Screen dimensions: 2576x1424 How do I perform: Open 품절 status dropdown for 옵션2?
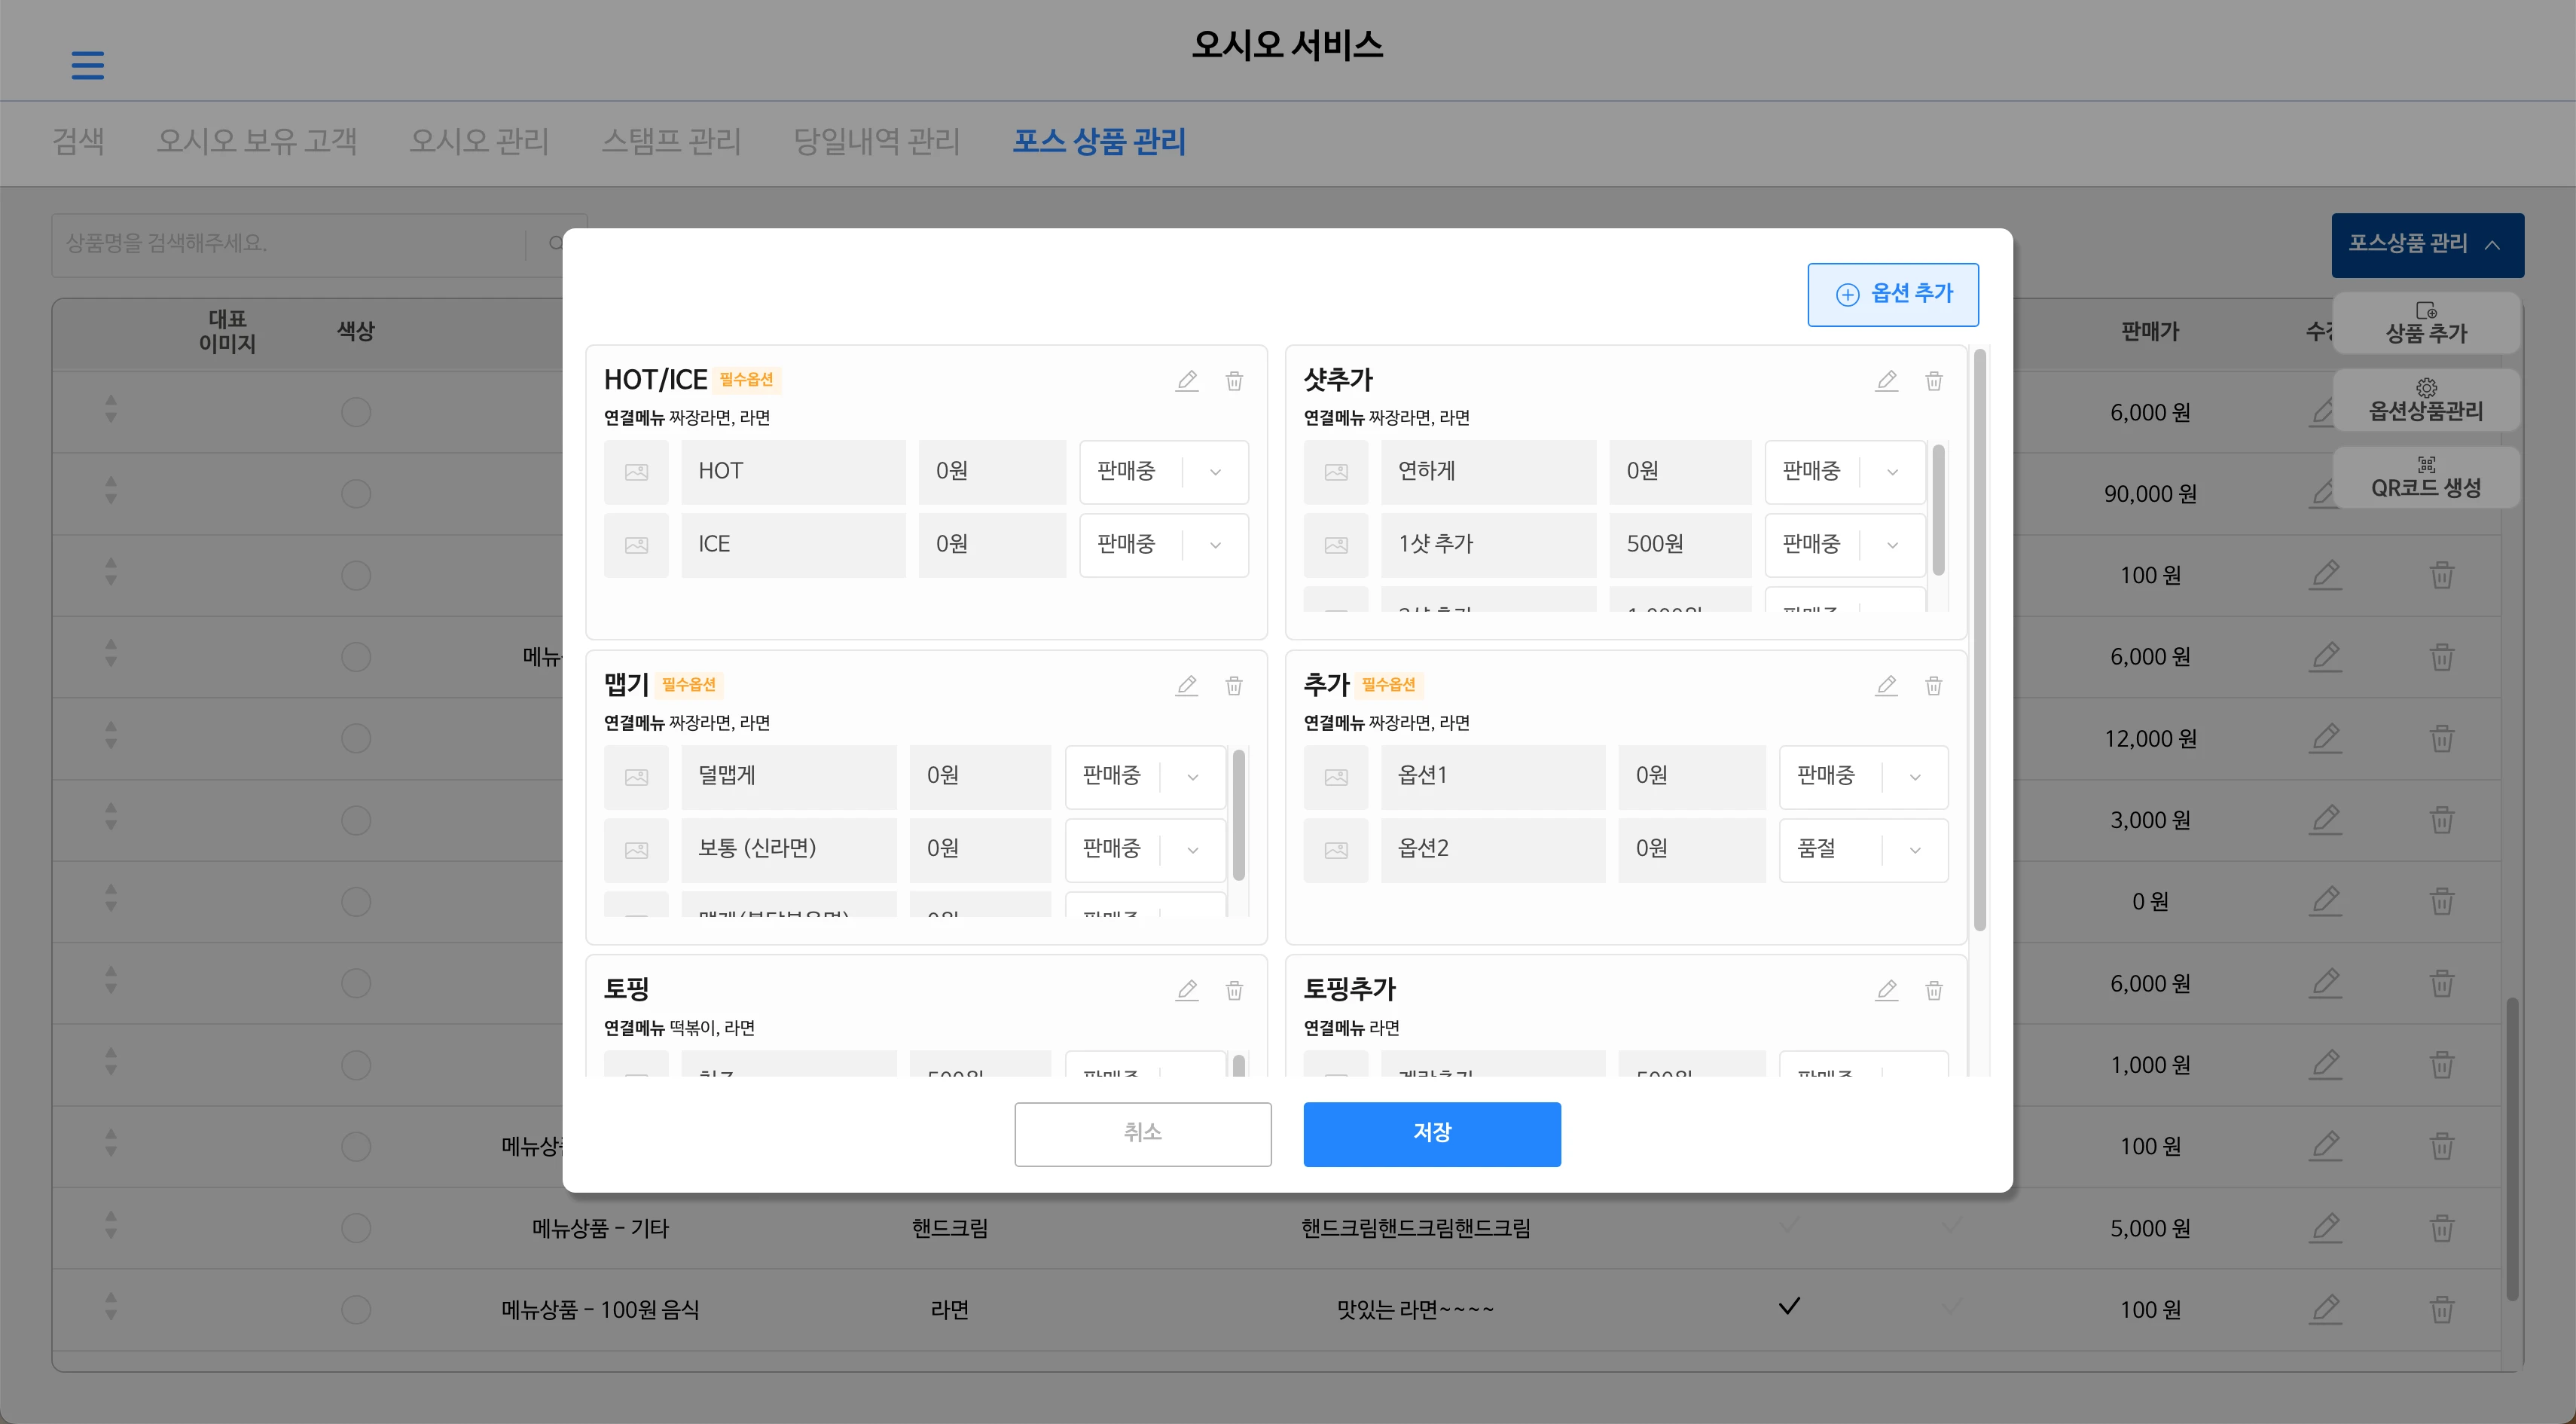[1864, 850]
